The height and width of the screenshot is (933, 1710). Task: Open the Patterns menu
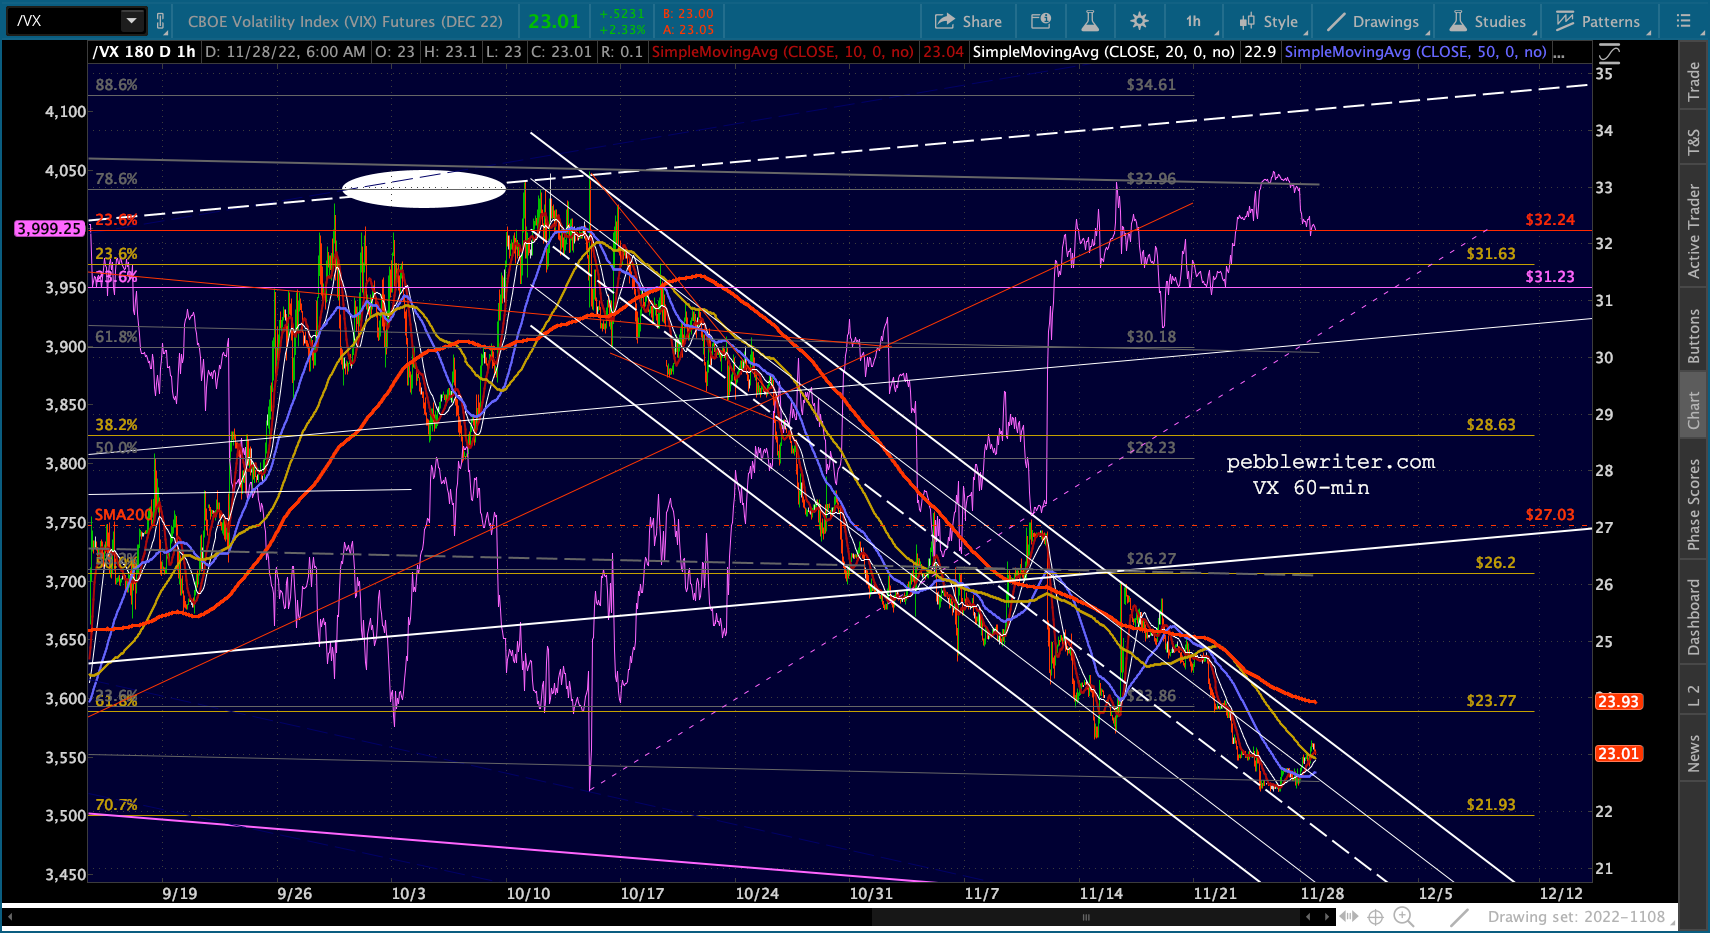point(1598,21)
